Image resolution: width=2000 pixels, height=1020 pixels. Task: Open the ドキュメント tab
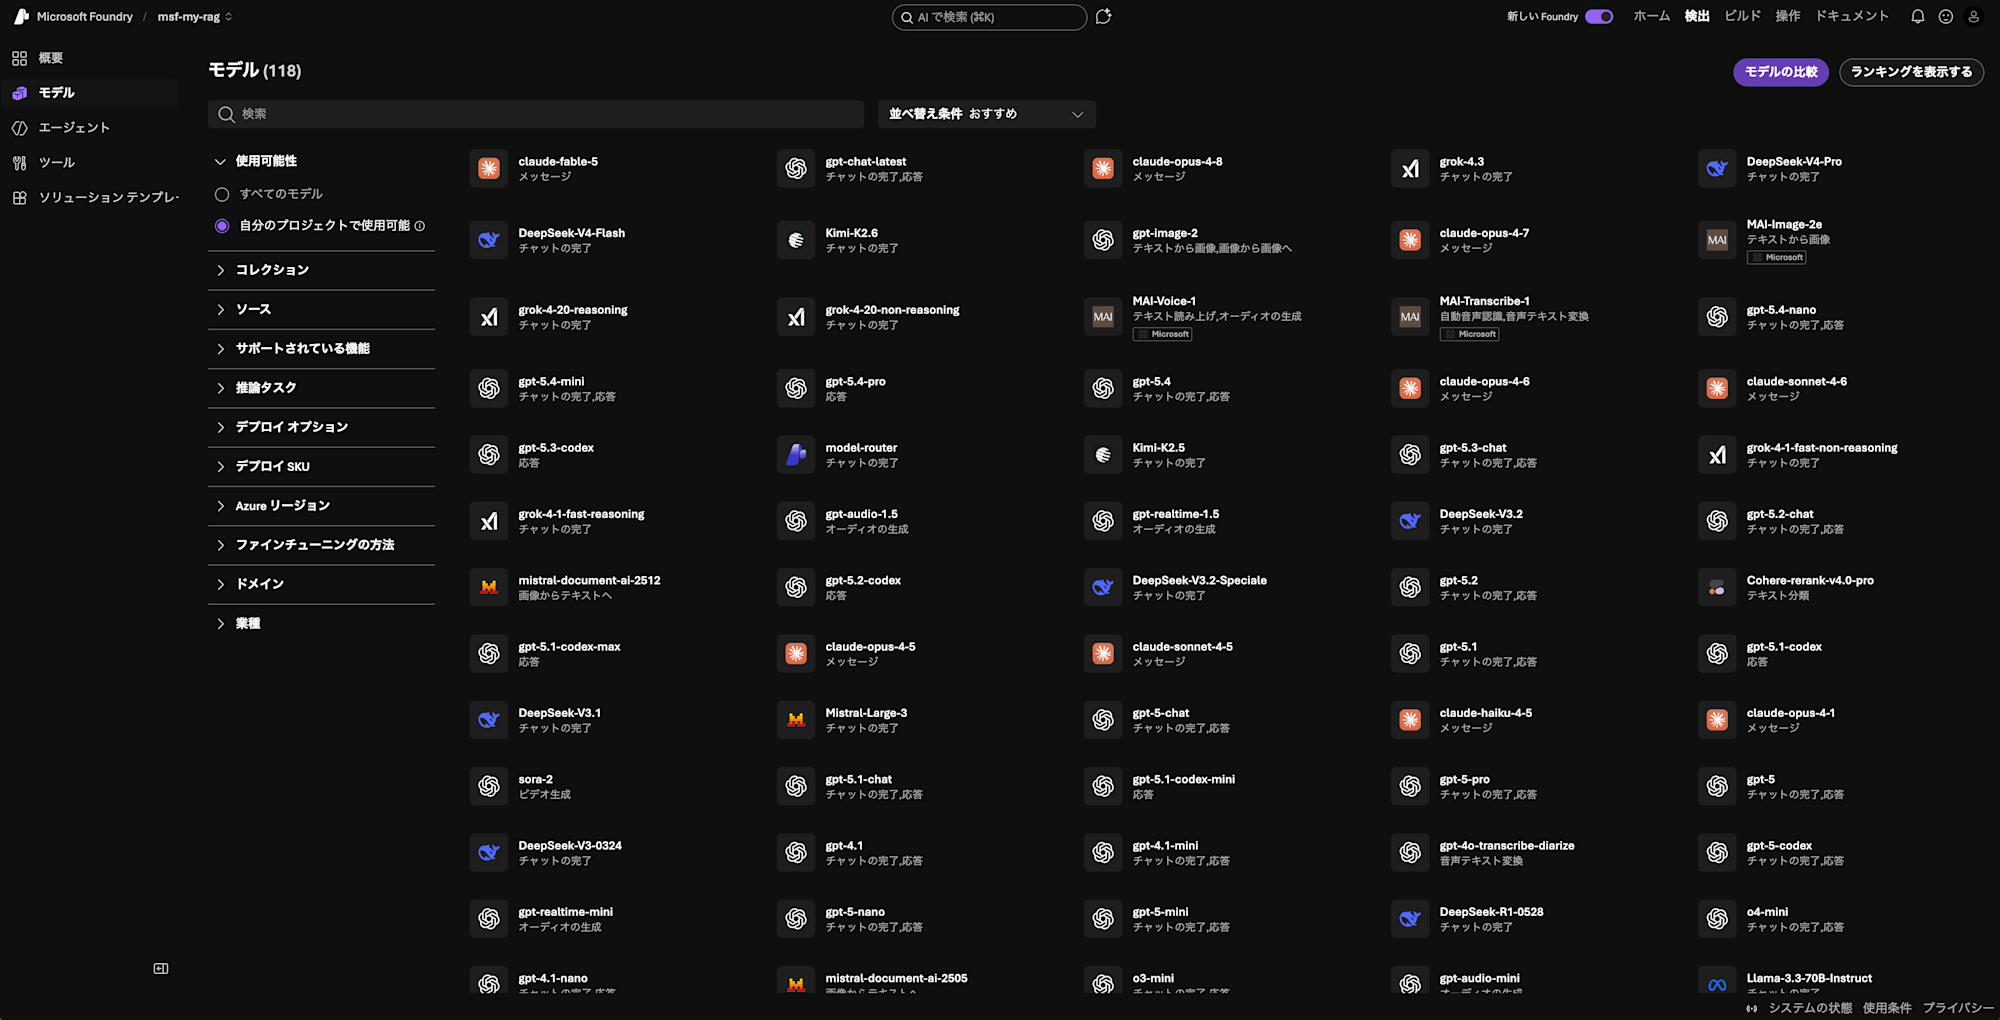[1852, 16]
